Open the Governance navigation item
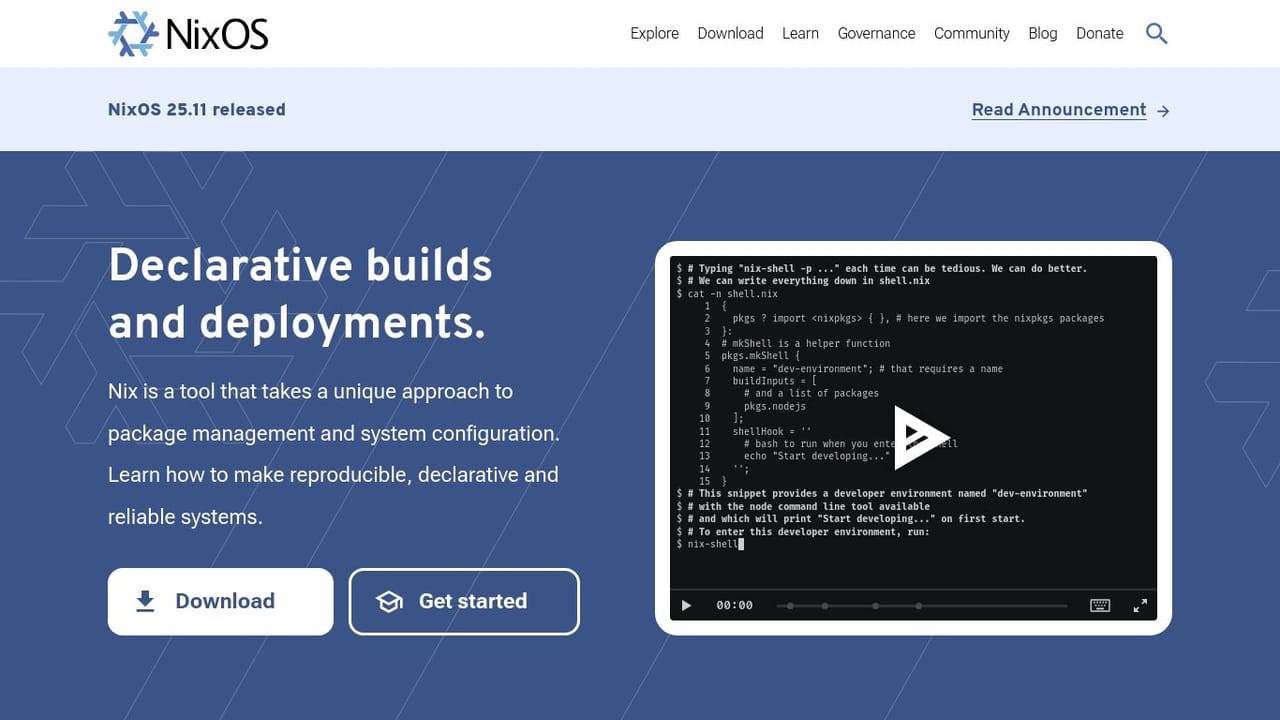The image size is (1280, 720). (x=876, y=33)
